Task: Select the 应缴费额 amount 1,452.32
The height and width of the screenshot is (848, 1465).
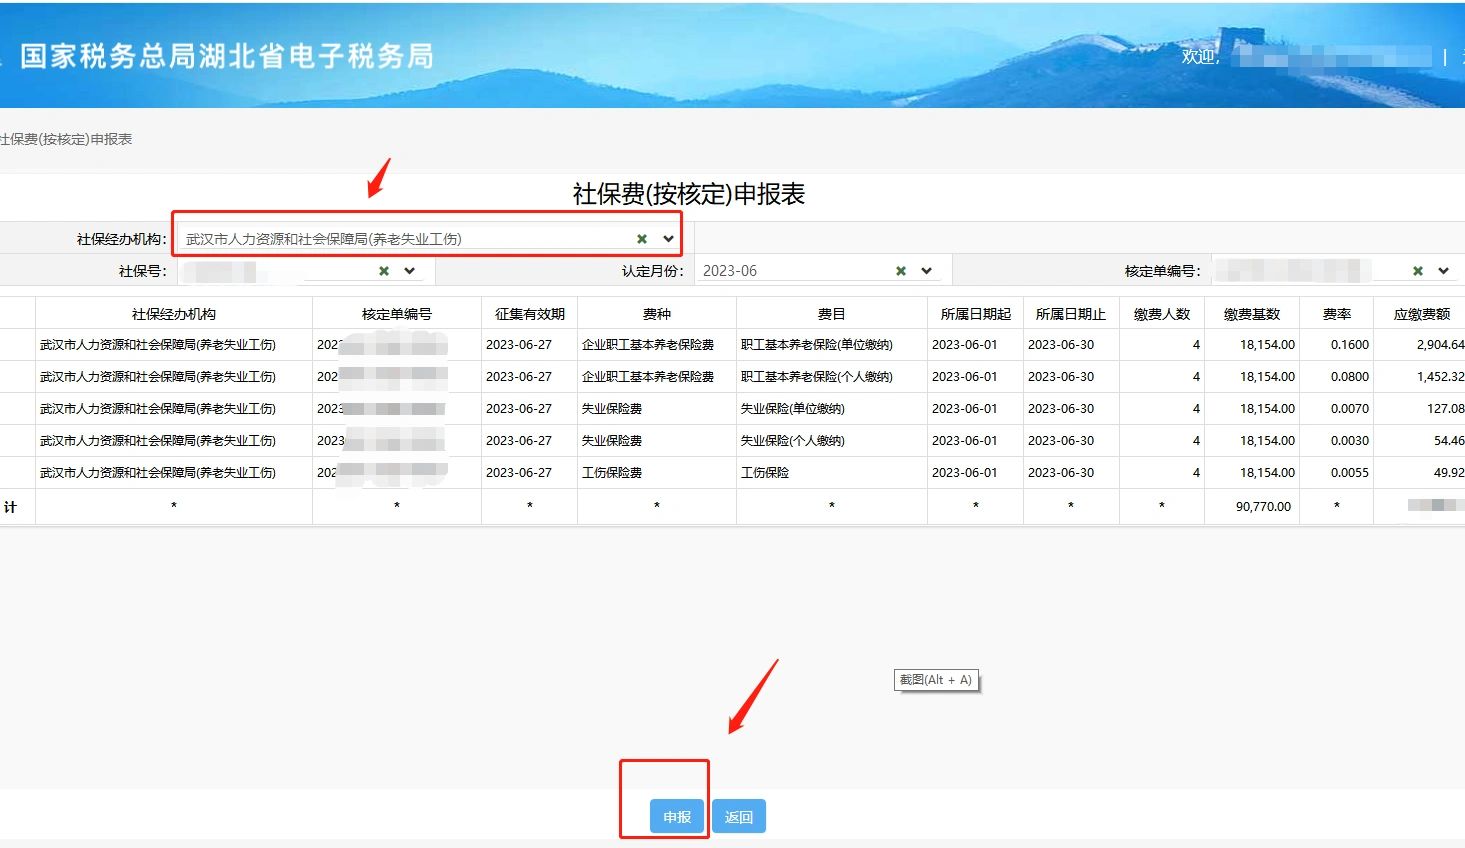Action: (1440, 377)
